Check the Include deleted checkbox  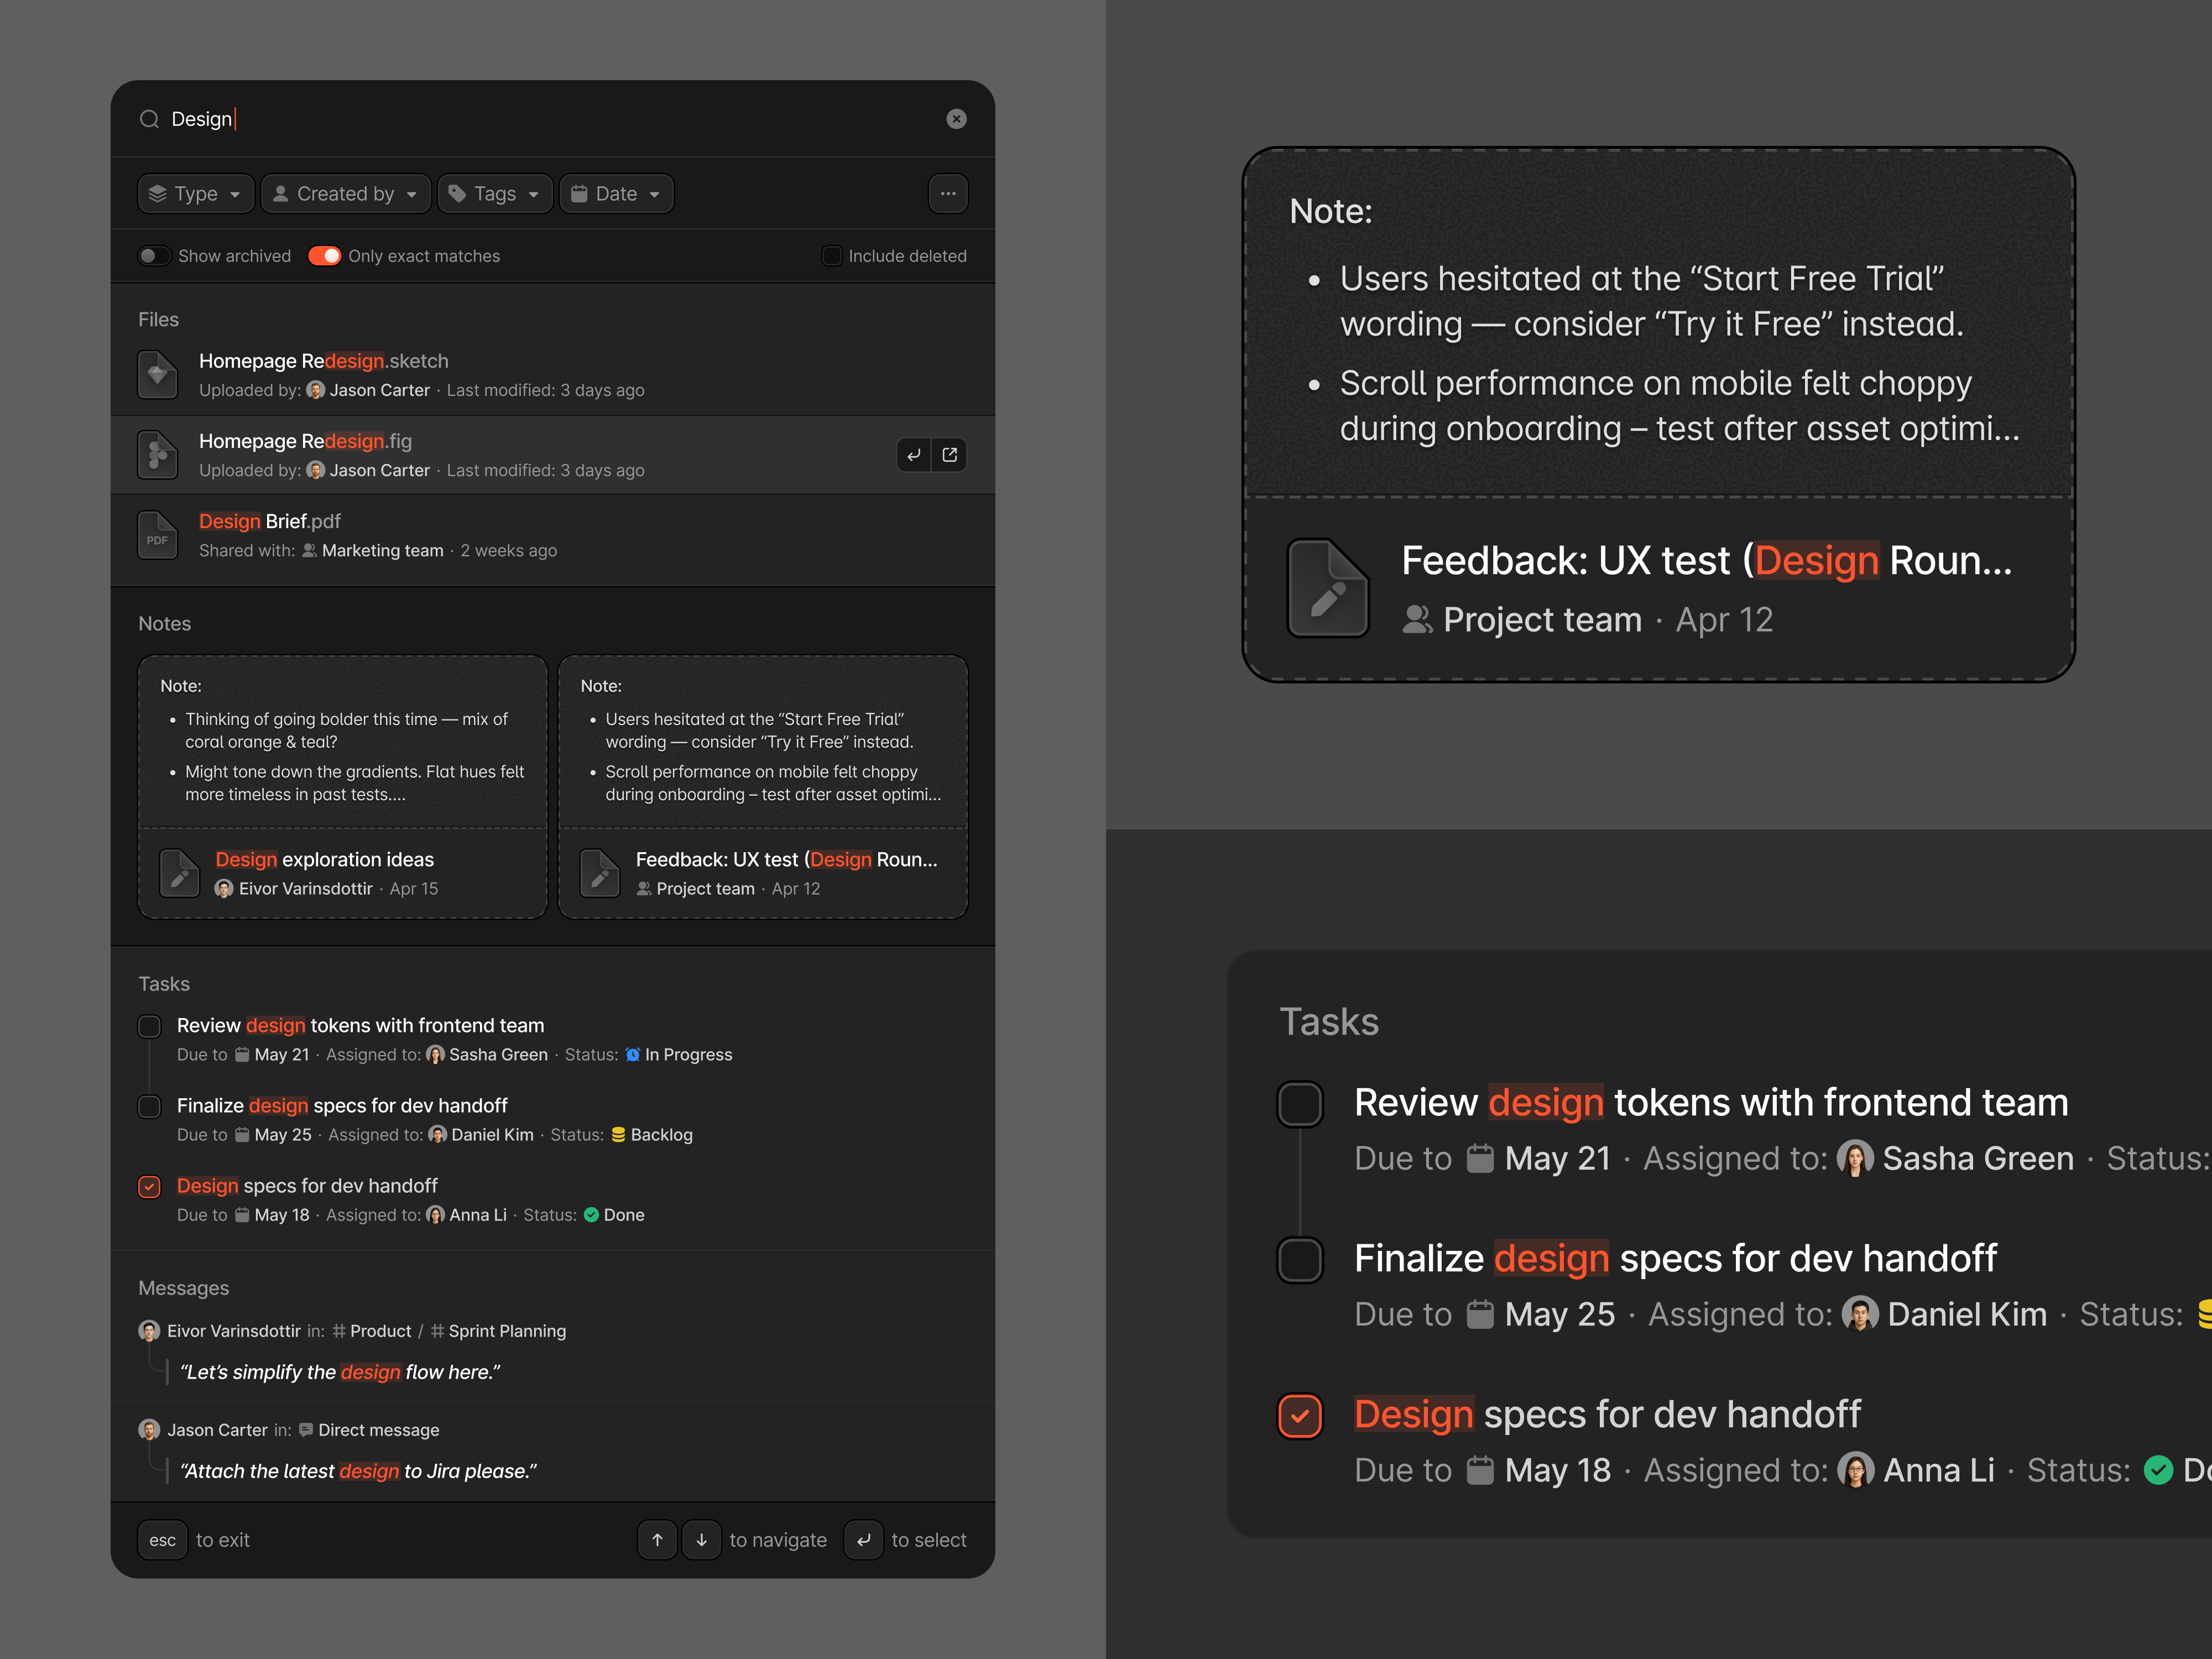(x=831, y=255)
